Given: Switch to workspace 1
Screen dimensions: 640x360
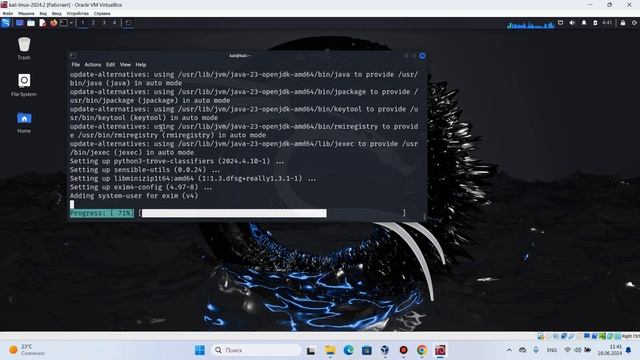Looking at the screenshot, I should [x=82, y=23].
